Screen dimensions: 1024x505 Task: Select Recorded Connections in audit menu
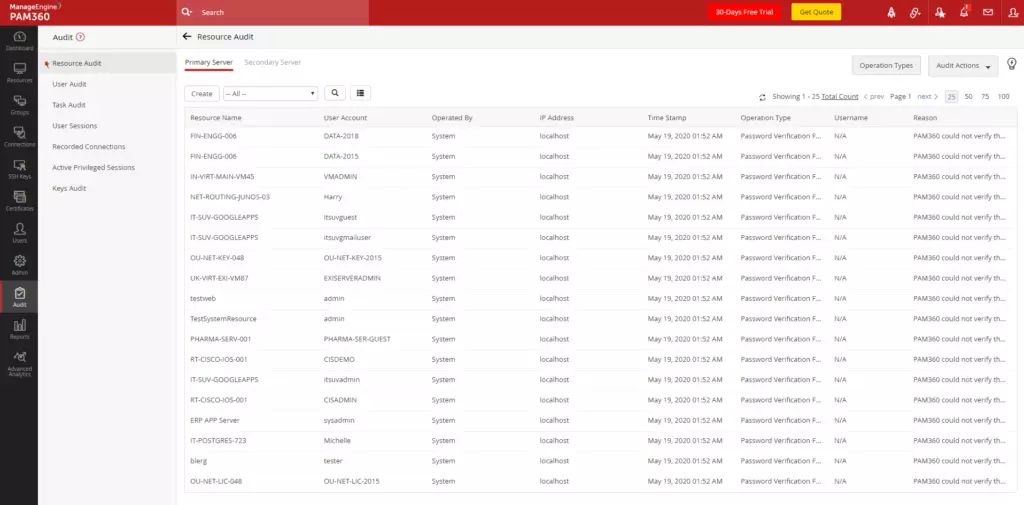click(89, 146)
